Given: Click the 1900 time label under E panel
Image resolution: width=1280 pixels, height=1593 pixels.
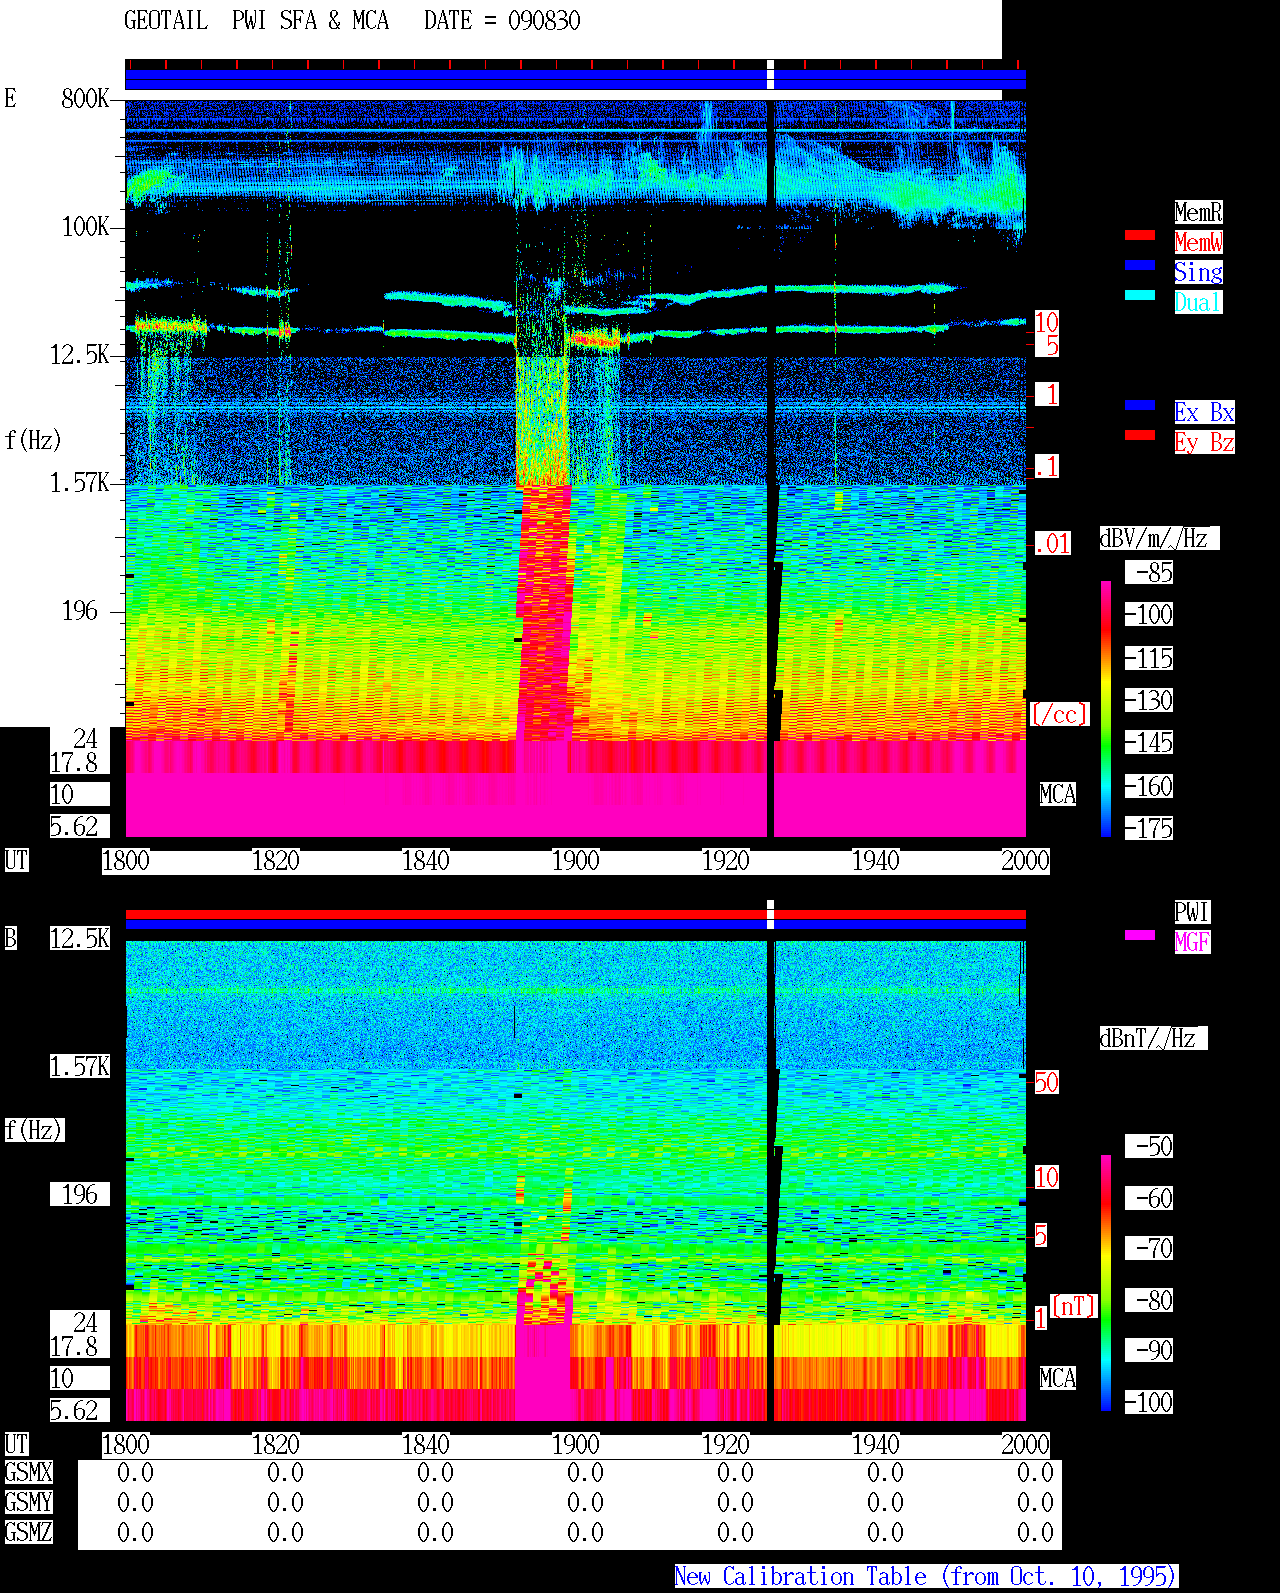Looking at the screenshot, I should tap(576, 860).
